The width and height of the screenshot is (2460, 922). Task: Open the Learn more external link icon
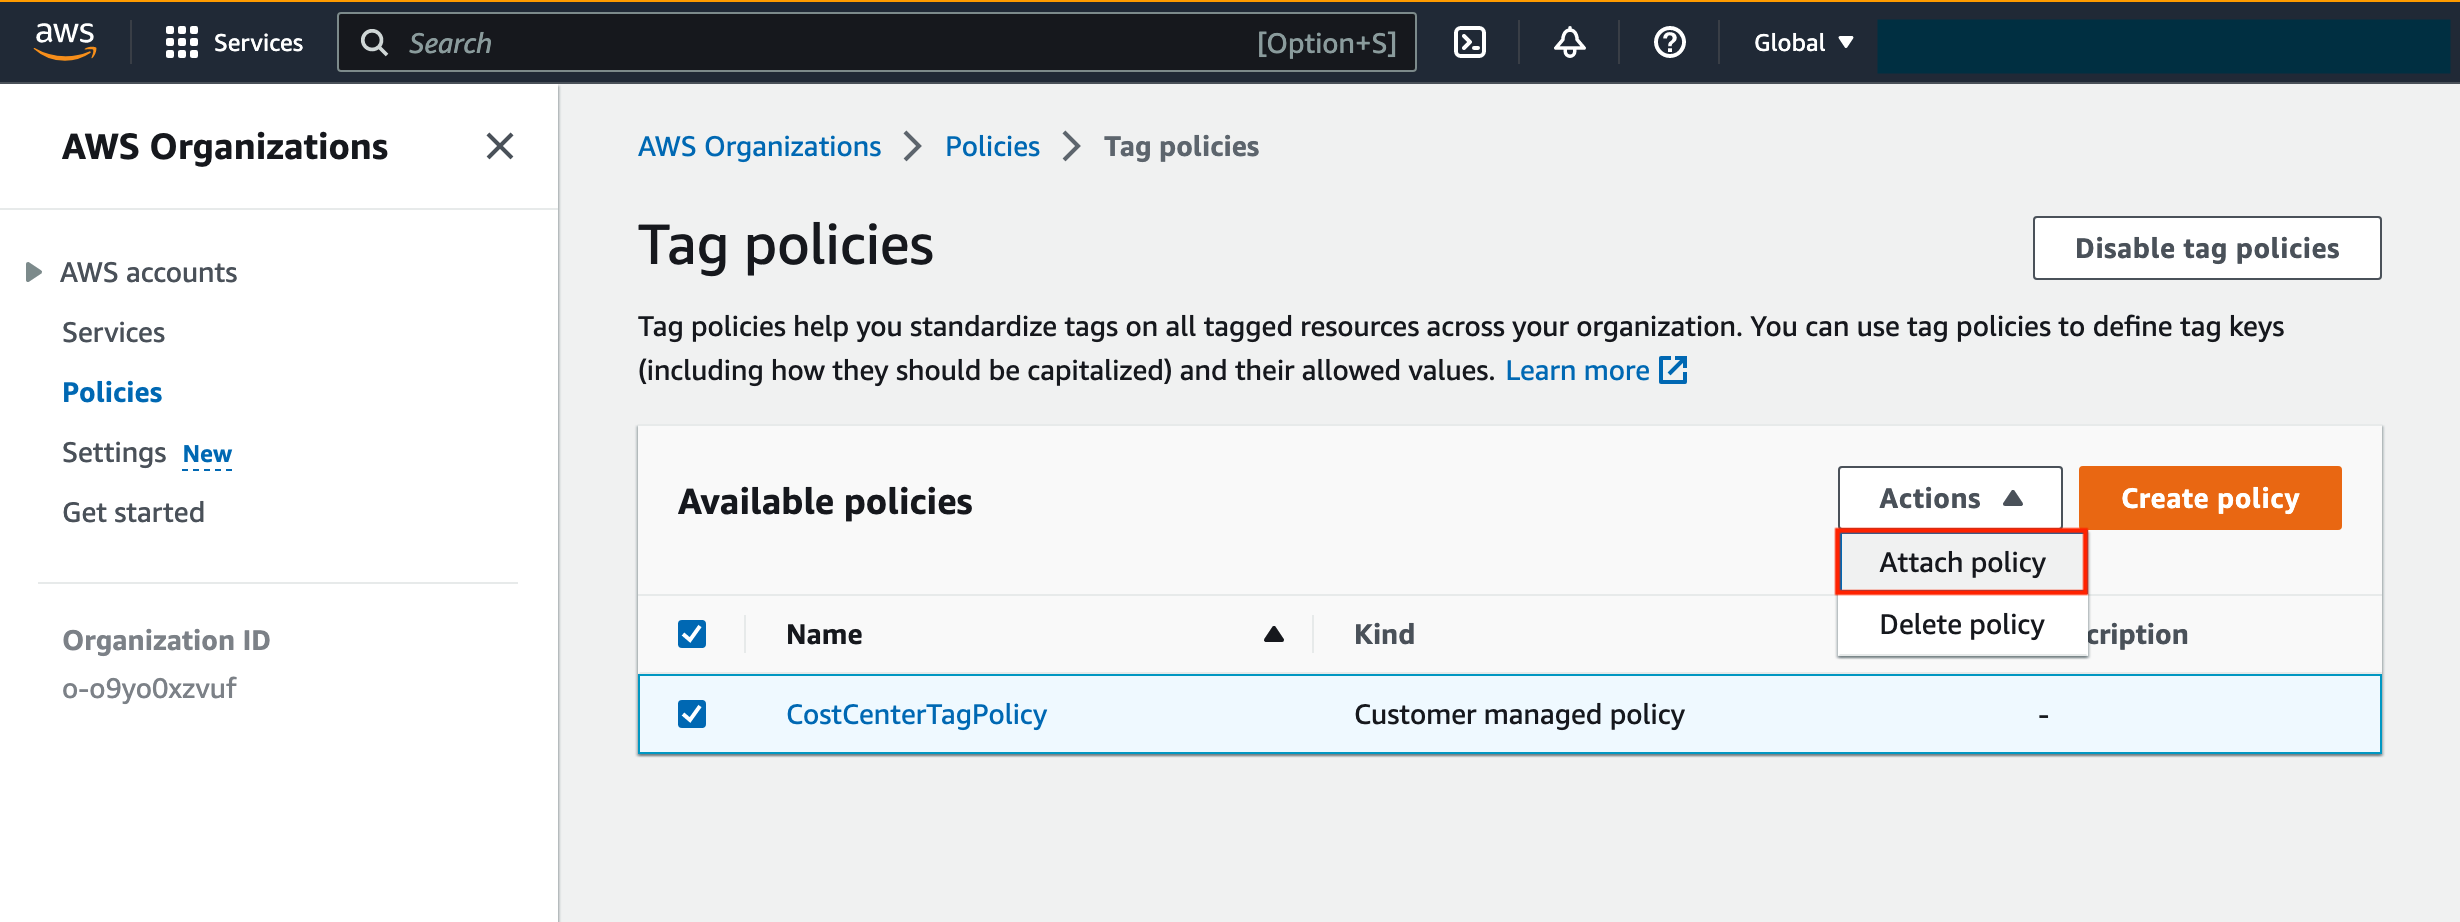[x=1672, y=369]
